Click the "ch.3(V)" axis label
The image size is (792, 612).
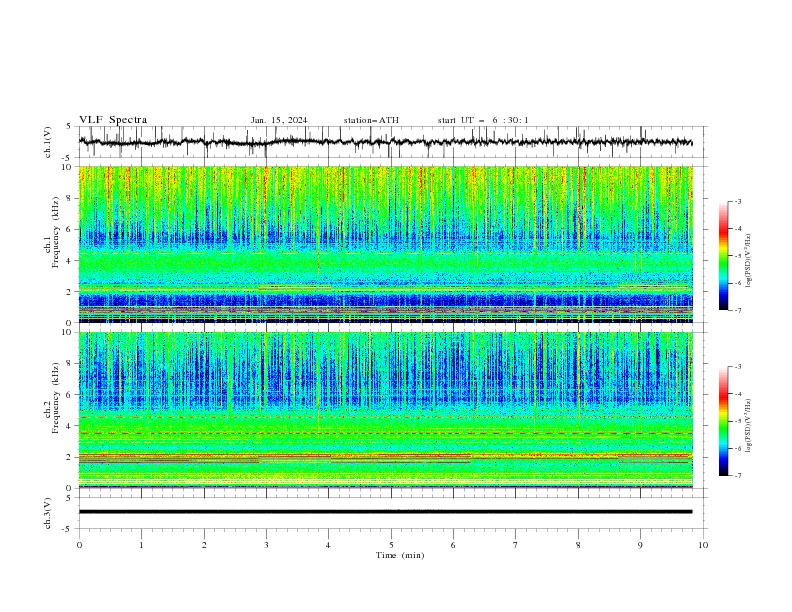click(48, 513)
